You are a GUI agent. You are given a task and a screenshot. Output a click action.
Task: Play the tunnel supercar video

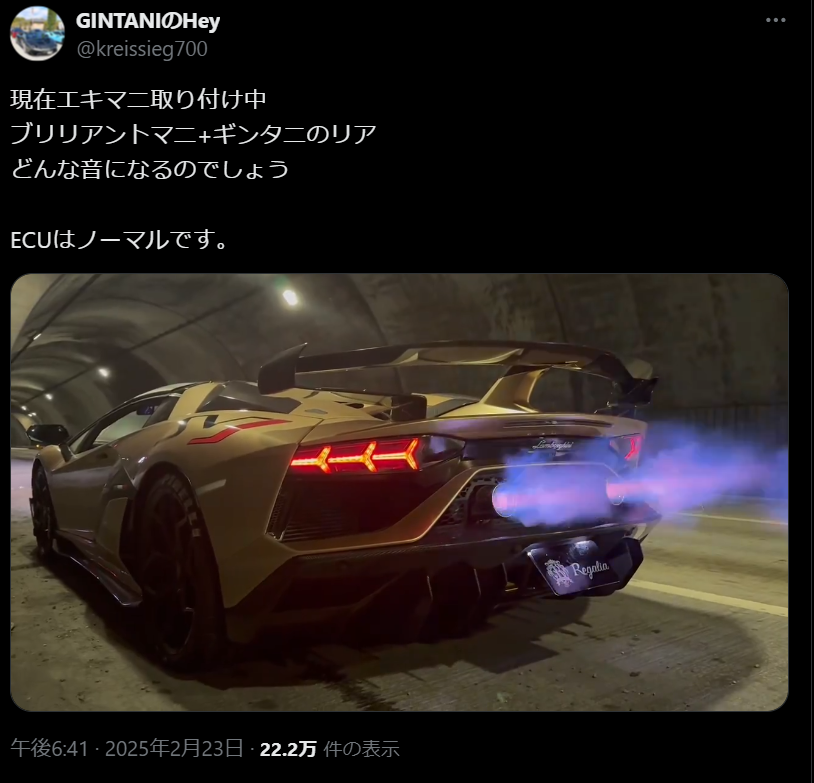point(399,492)
